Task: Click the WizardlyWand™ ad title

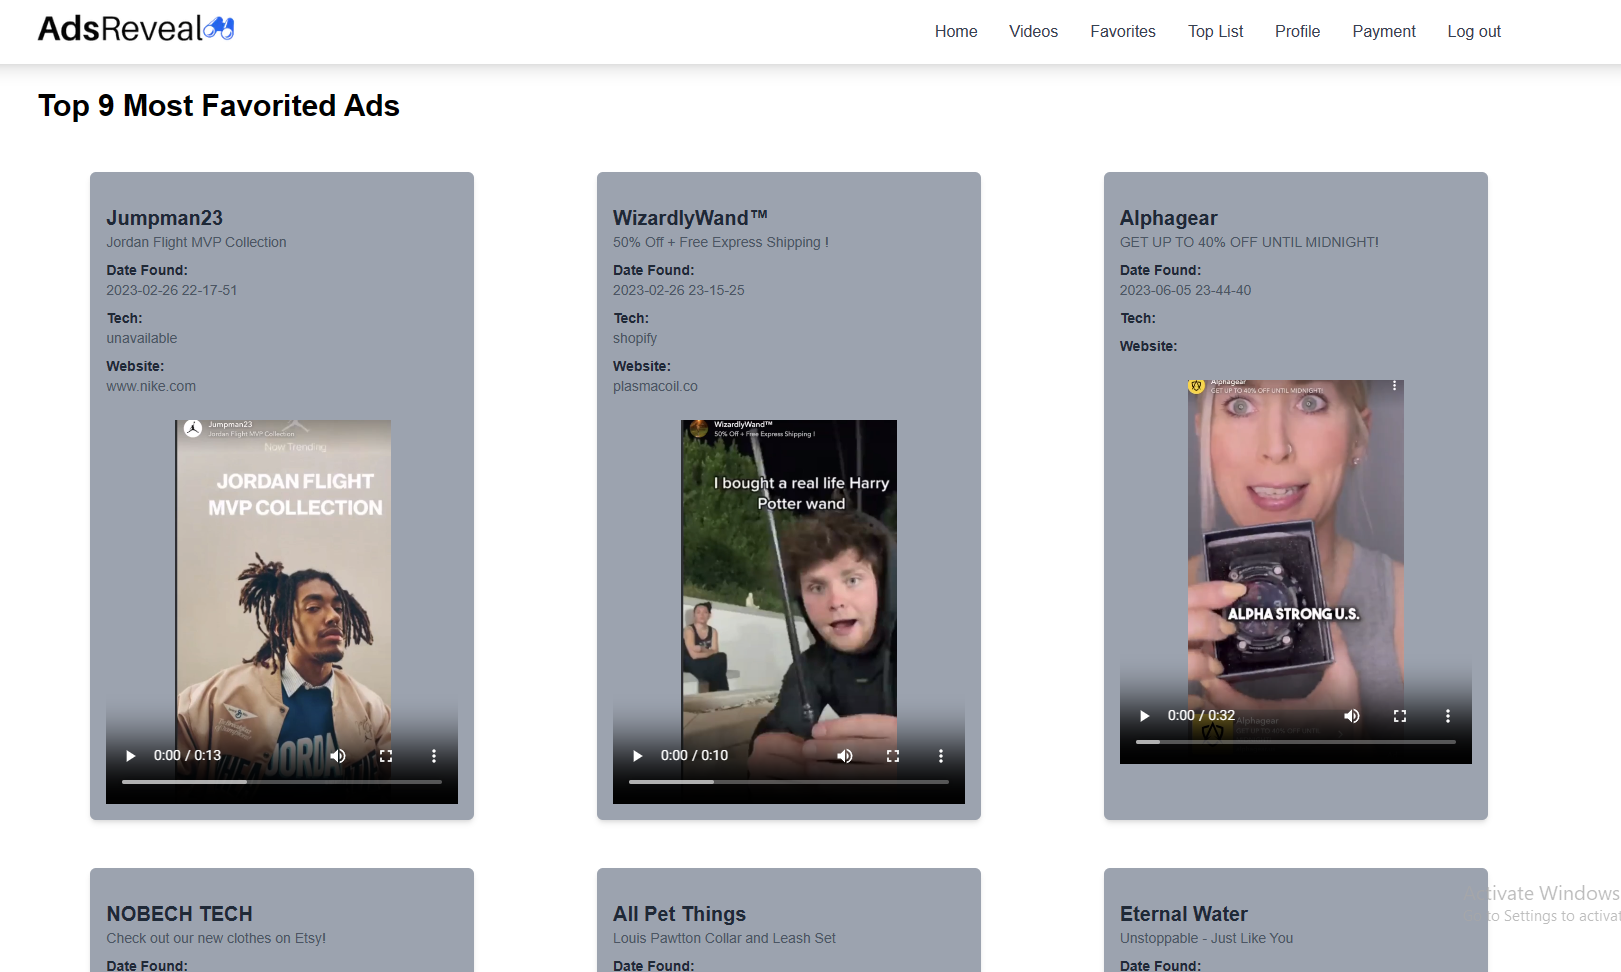Action: point(690,218)
